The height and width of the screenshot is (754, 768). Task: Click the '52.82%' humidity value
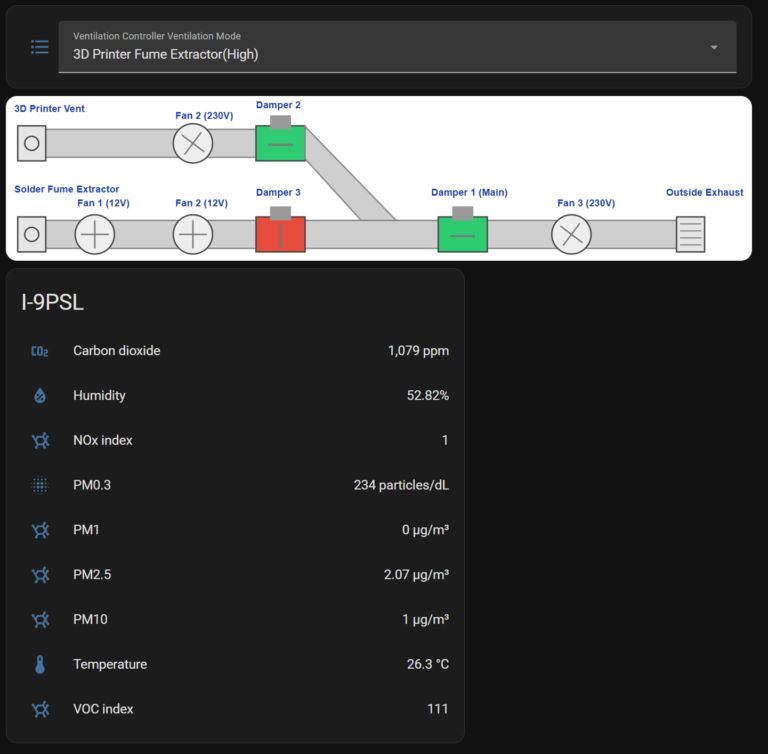pyautogui.click(x=428, y=395)
